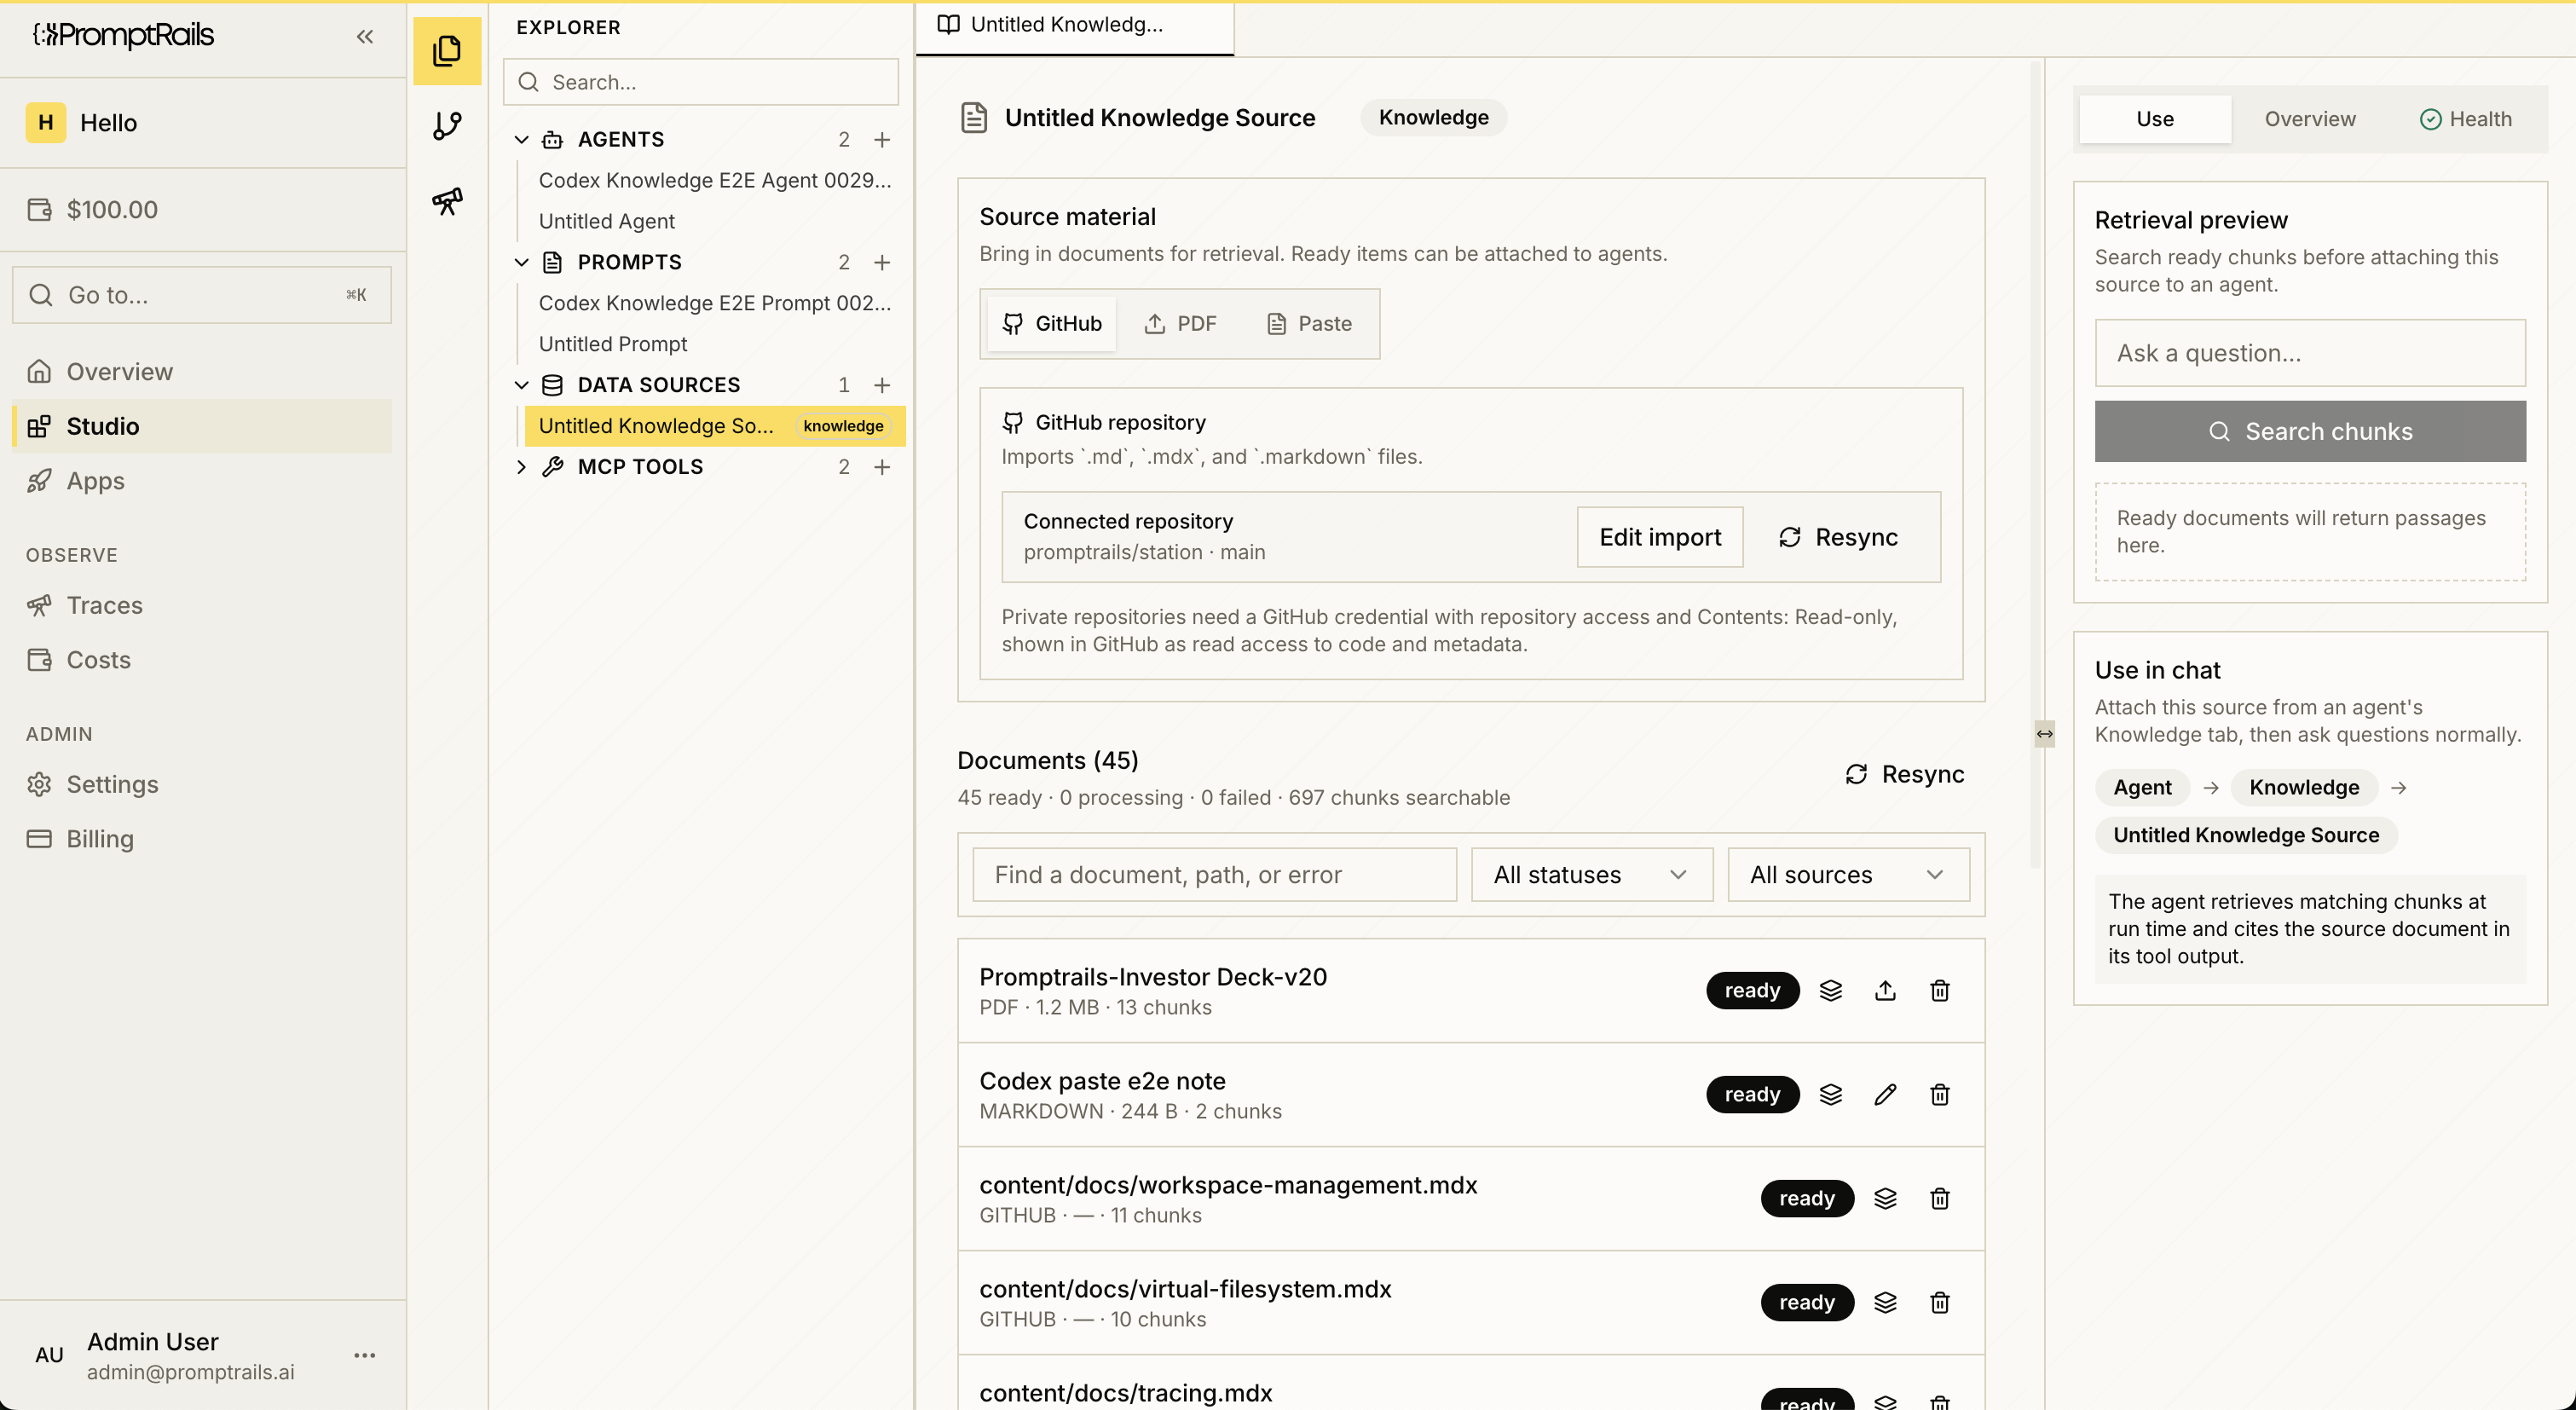This screenshot has height=1410, width=2576.
Task: Collapse the DATA SOURCES tree section
Action: coord(521,385)
